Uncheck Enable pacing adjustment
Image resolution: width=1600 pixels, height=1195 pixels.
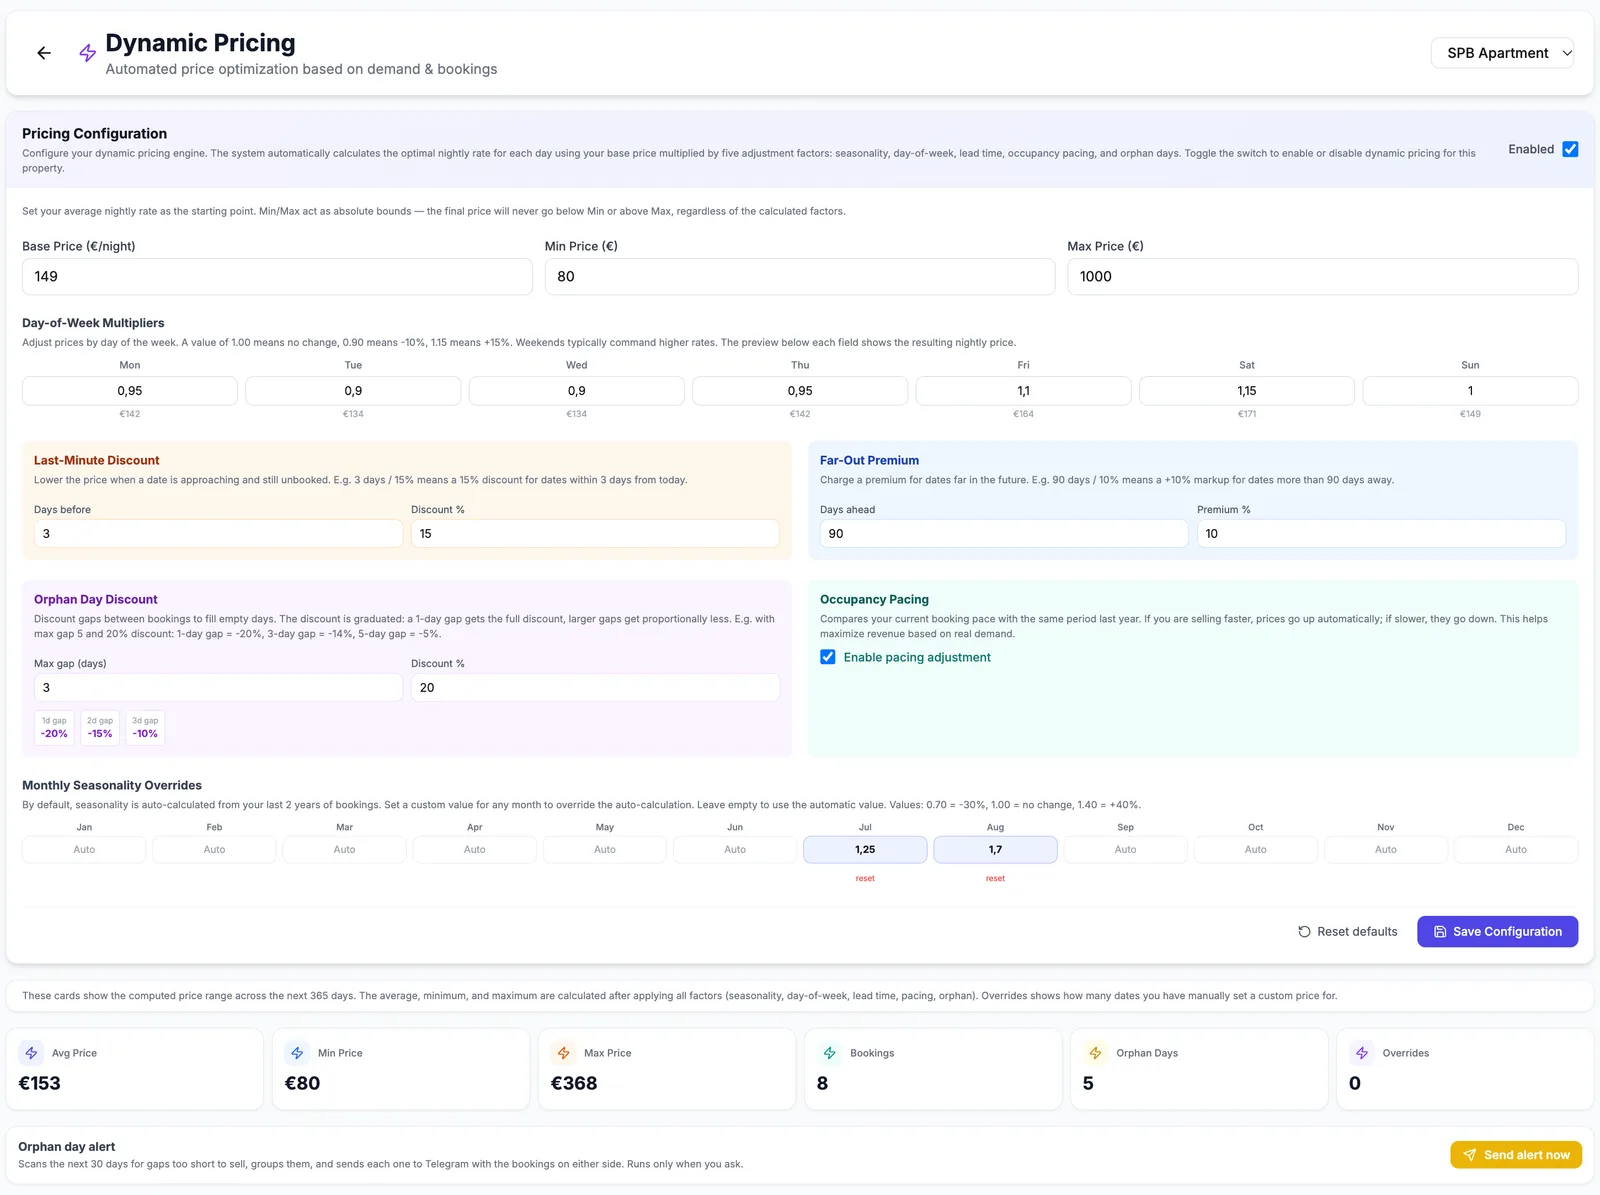pyautogui.click(x=828, y=657)
